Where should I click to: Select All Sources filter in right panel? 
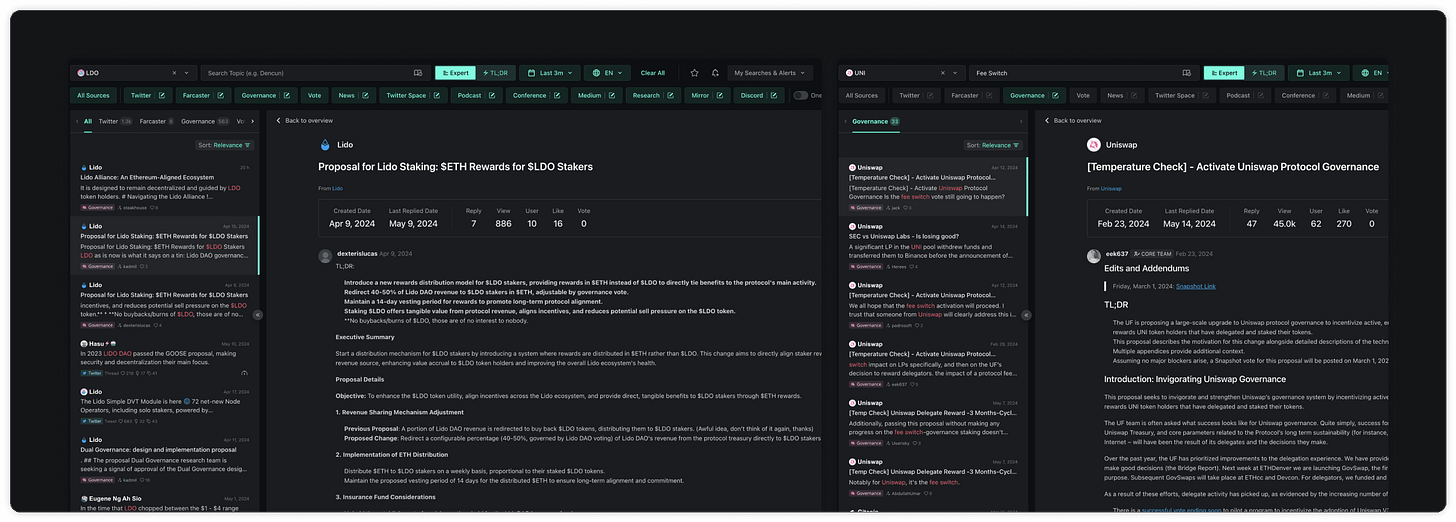861,95
